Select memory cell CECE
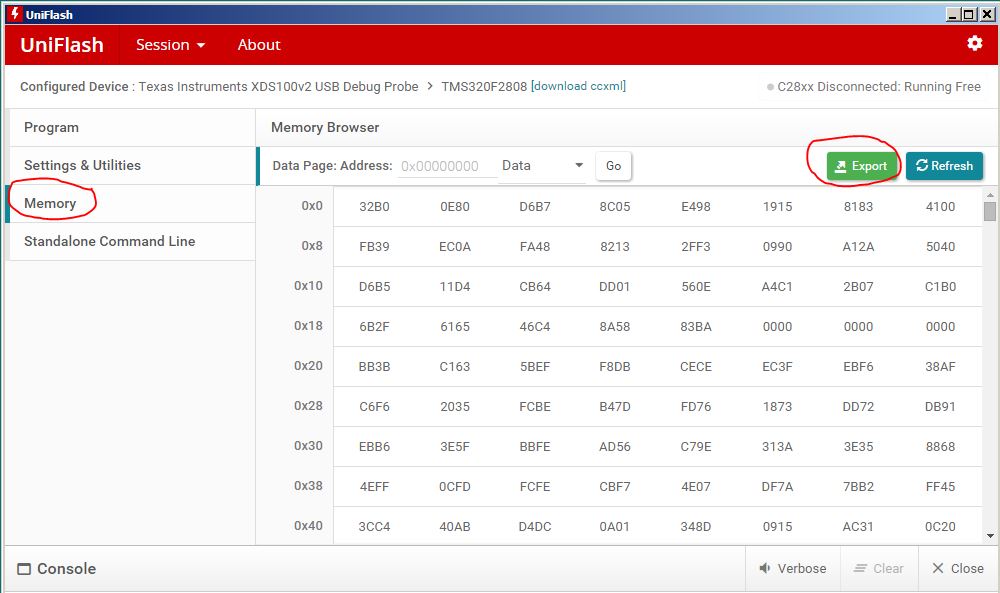 696,367
